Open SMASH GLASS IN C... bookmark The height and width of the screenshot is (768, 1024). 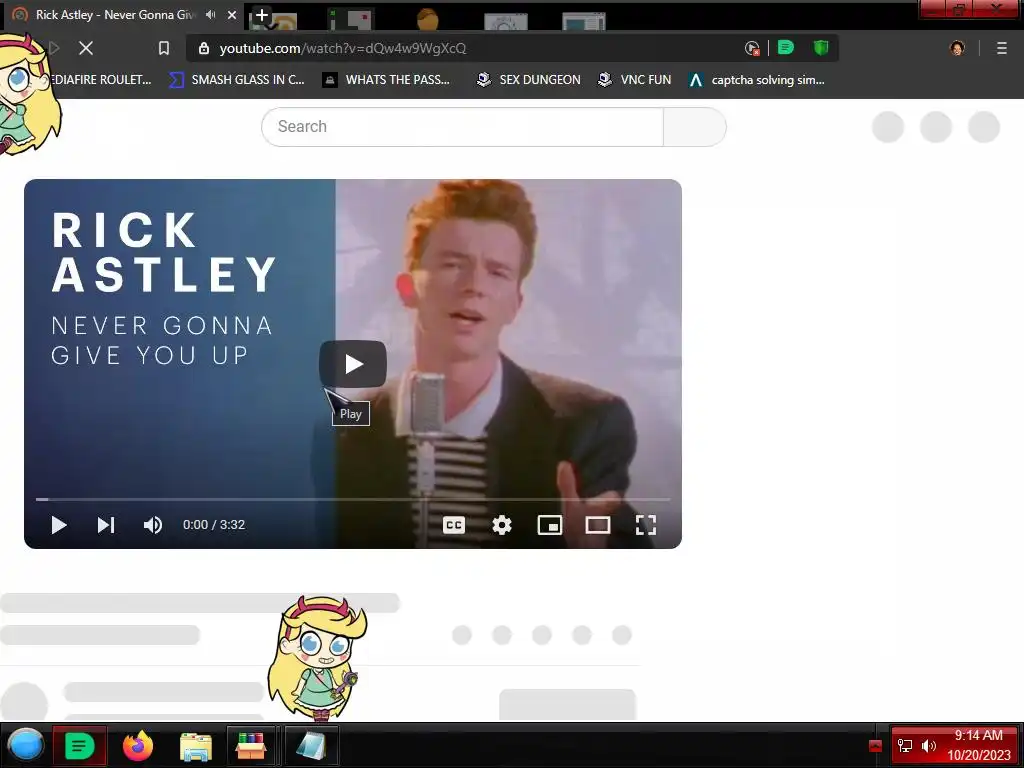pyautogui.click(x=237, y=80)
